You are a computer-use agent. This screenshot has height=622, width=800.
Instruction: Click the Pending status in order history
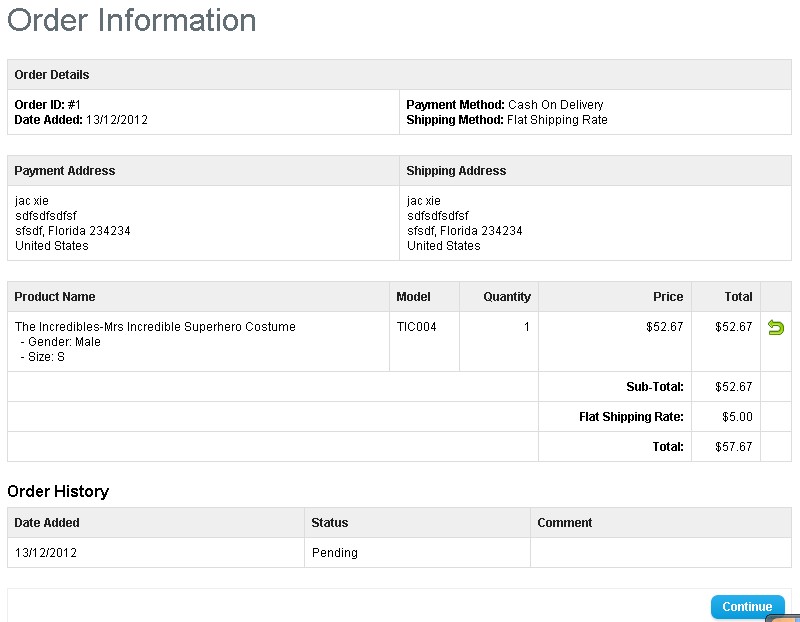tap(335, 553)
